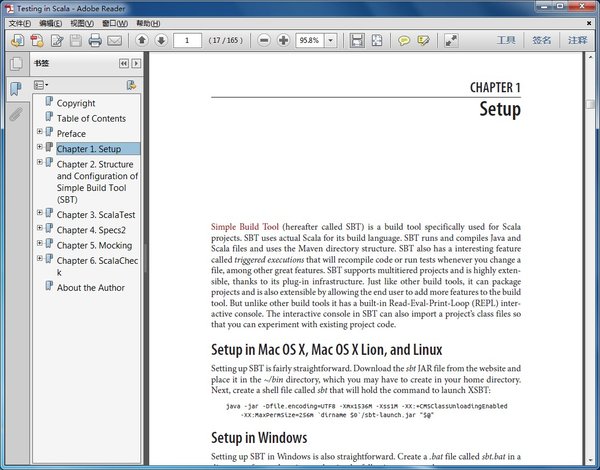
Task: Click the Setup in Windows heading
Action: 259,437
